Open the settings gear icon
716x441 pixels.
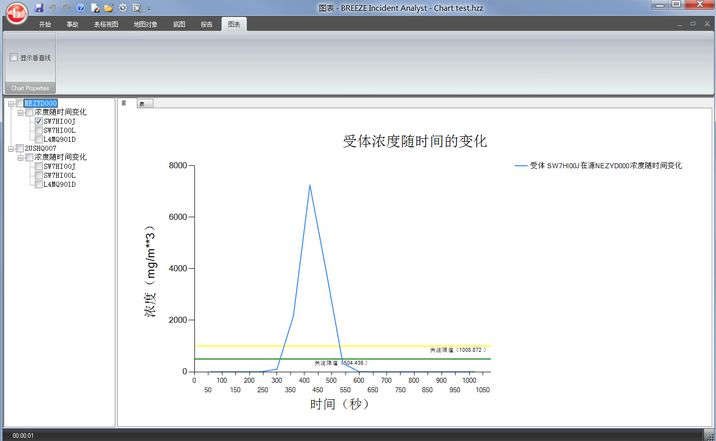pyautogui.click(x=123, y=8)
